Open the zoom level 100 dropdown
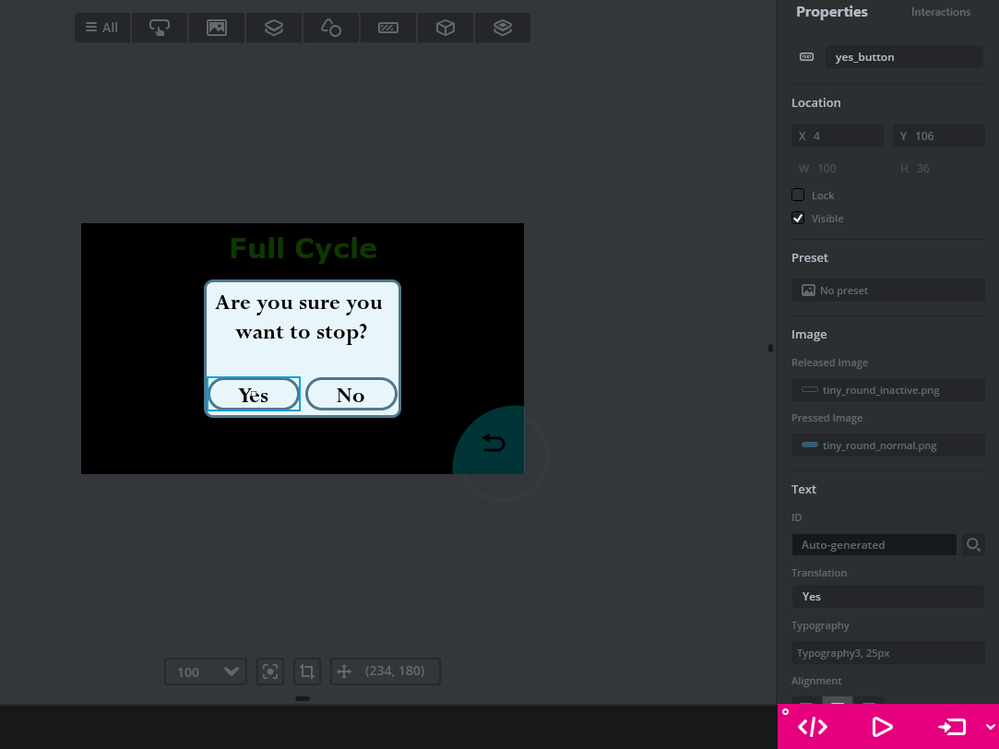 [x=205, y=671]
